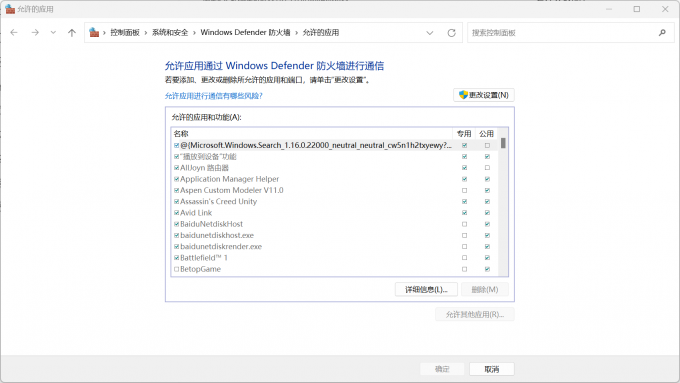This screenshot has height=383, width=680.
Task: Cancel with the 取消 button
Action: tap(492, 369)
